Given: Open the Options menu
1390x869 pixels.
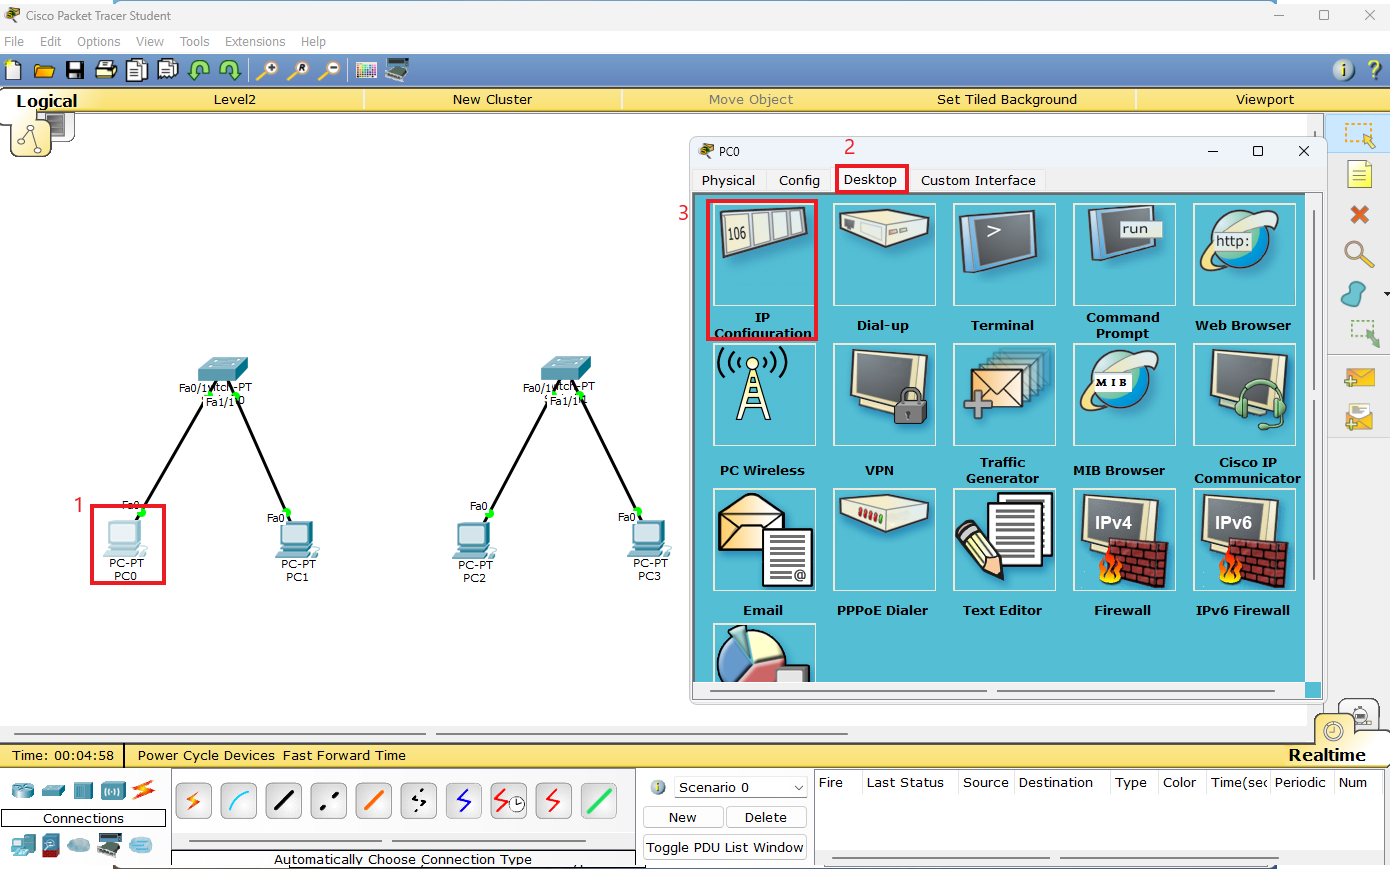Looking at the screenshot, I should (x=98, y=42).
